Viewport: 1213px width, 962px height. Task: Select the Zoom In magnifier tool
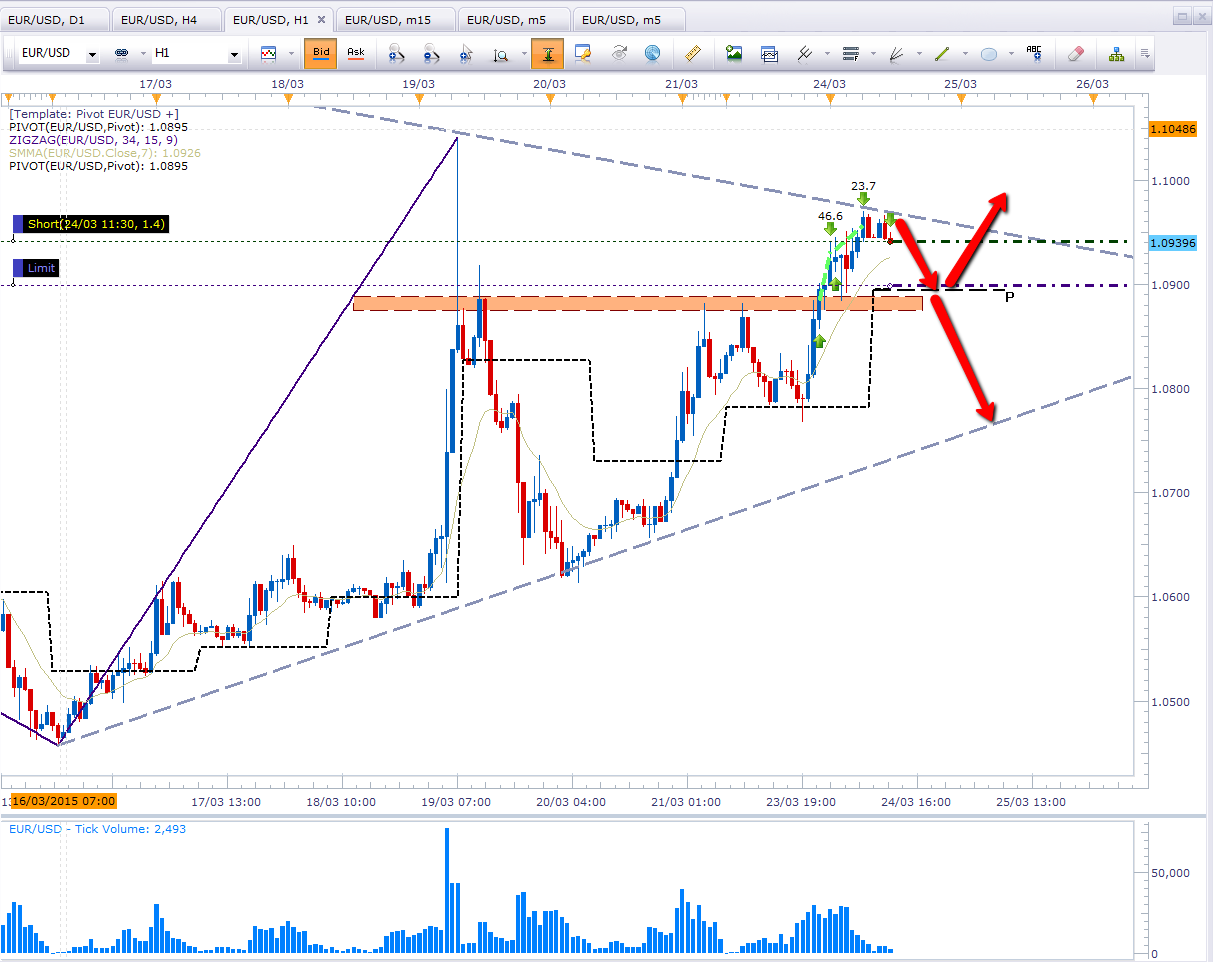395,53
